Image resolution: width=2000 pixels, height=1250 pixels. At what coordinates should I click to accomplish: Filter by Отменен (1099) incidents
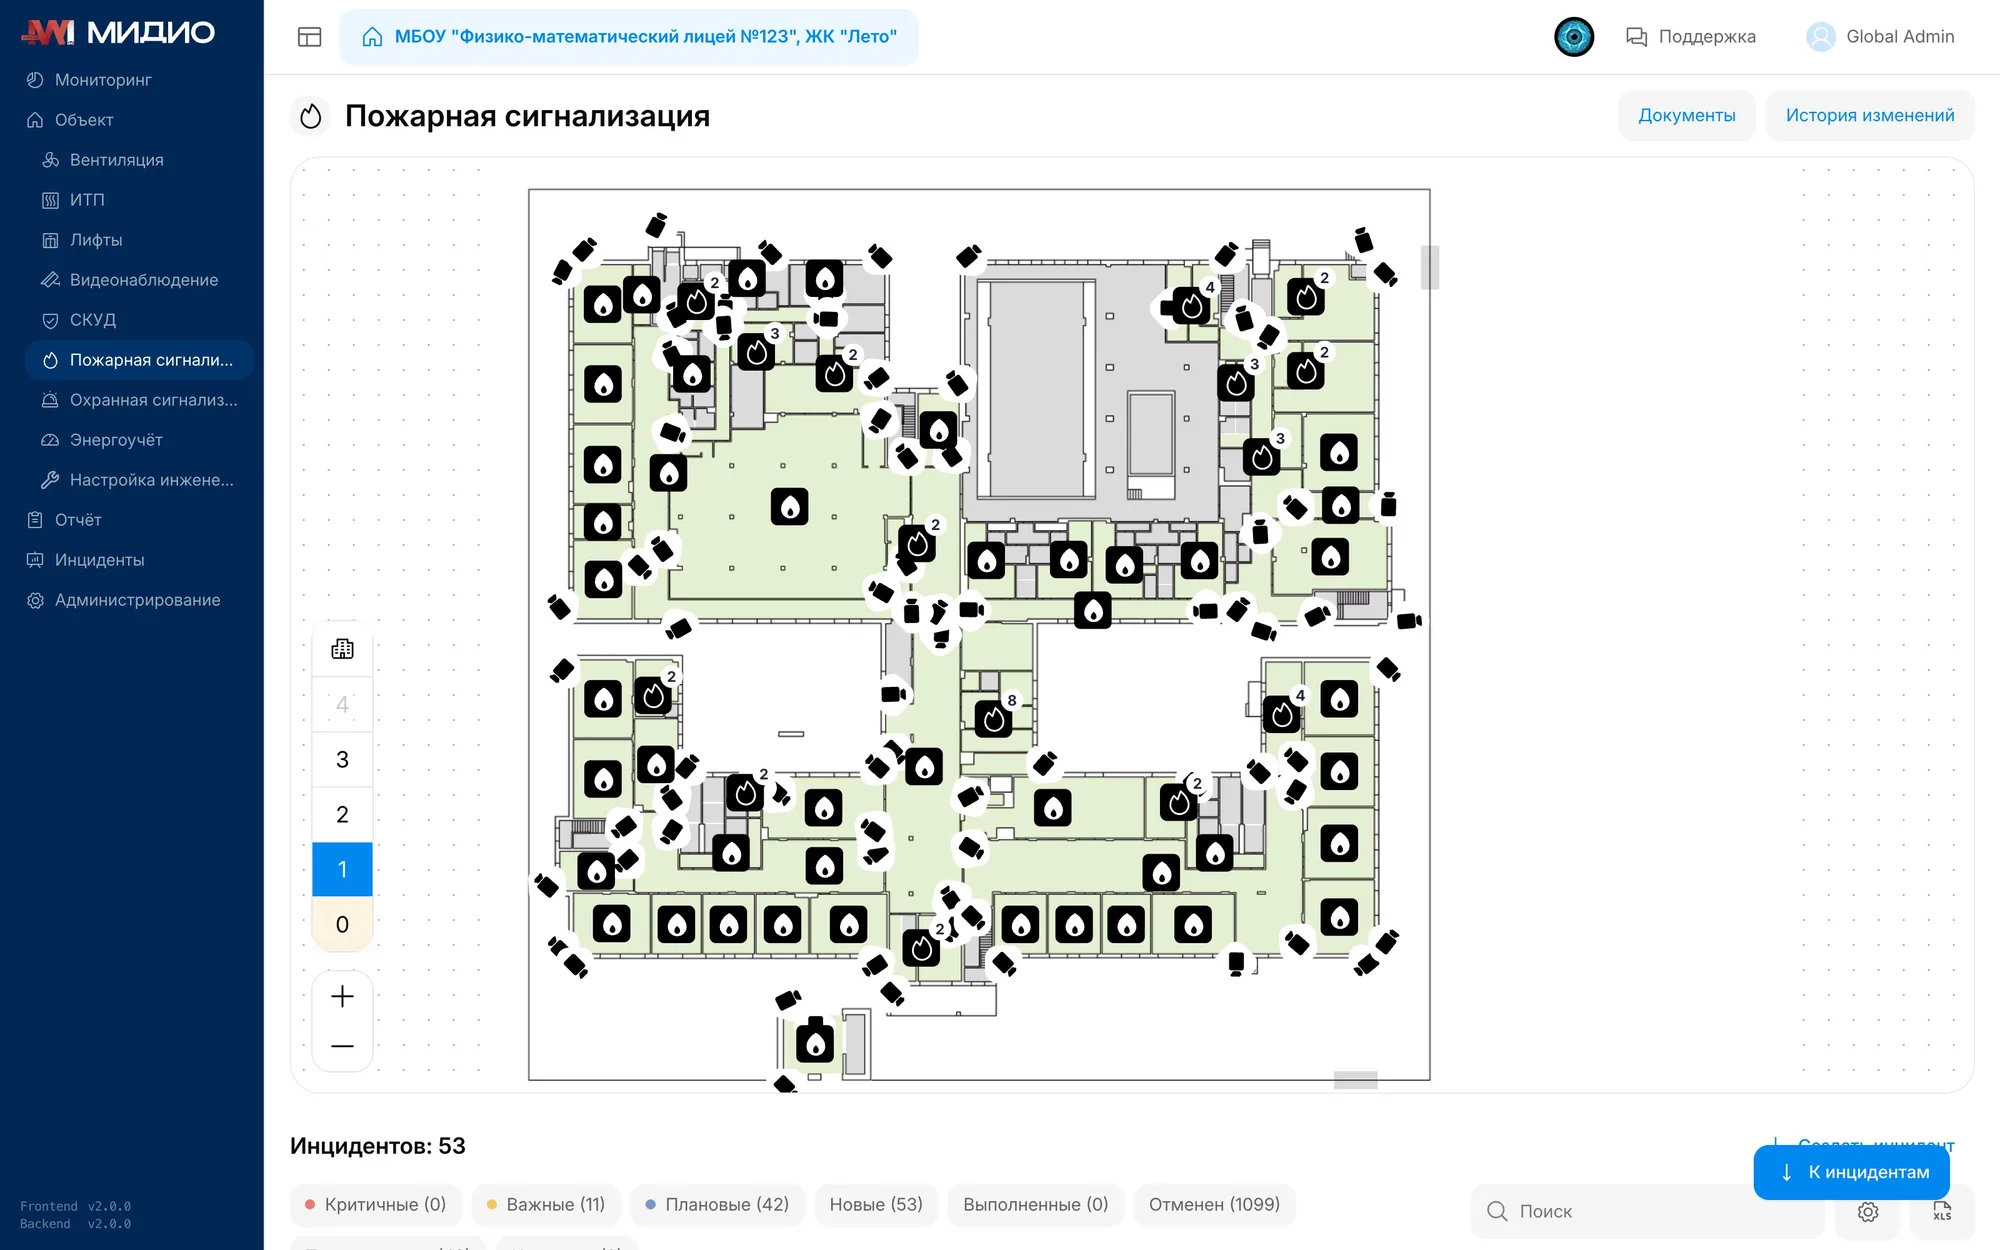pos(1214,1205)
